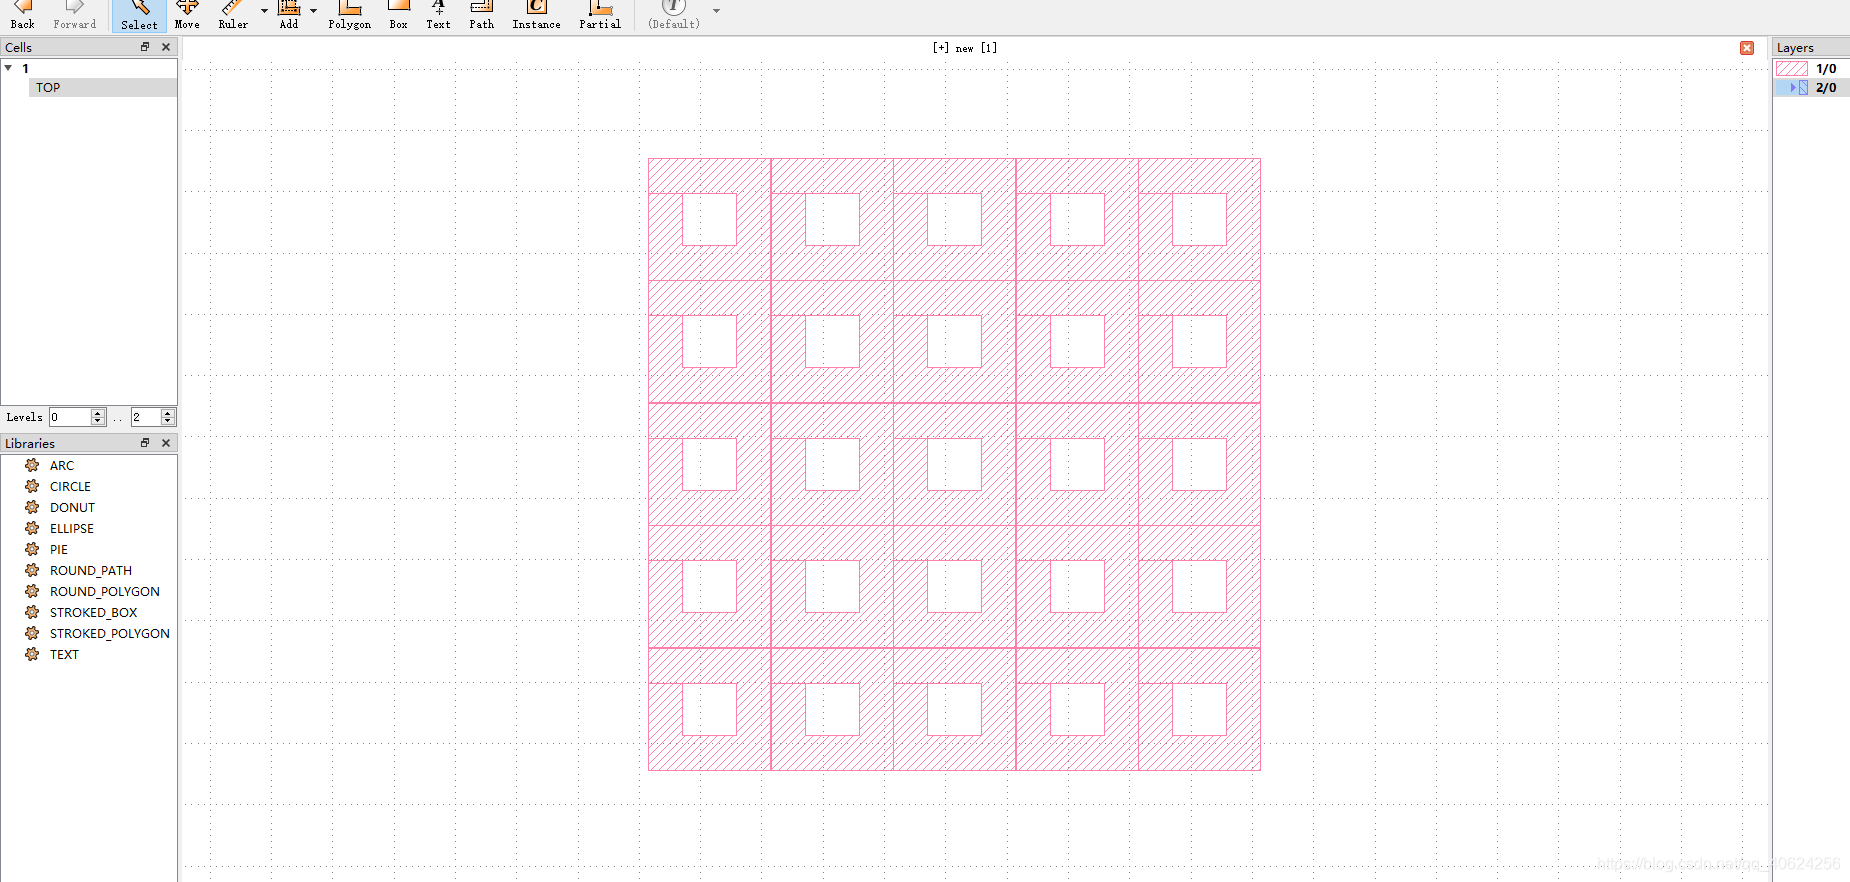Increase the maximum Levels value
1850x882 pixels.
coord(168,413)
